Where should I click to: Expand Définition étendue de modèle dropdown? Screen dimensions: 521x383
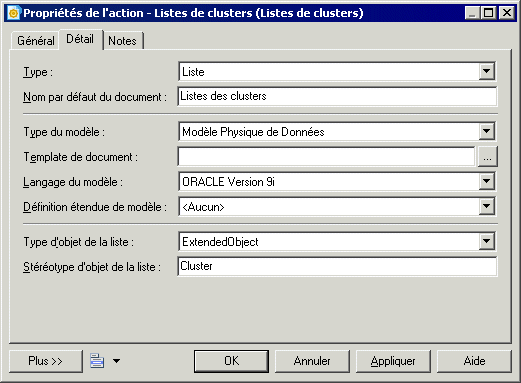pyautogui.click(x=487, y=206)
